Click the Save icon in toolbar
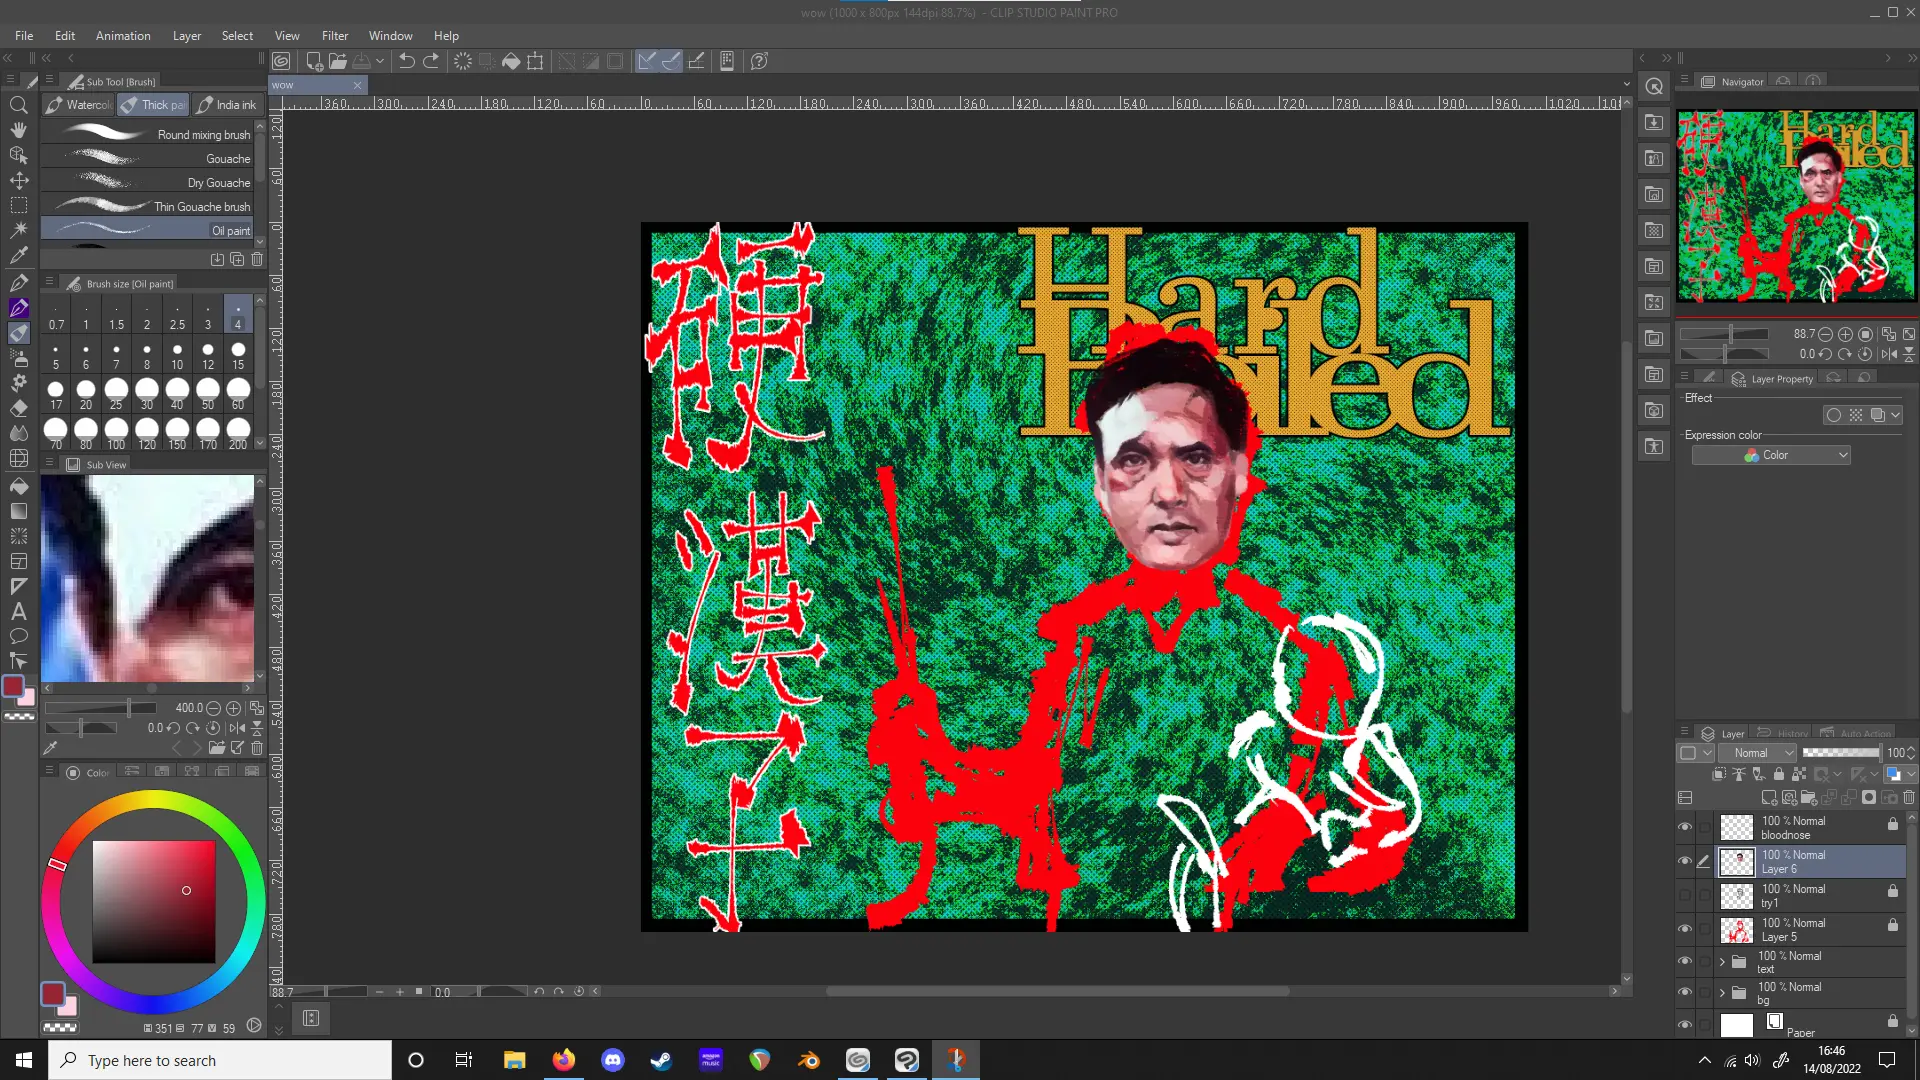Image resolution: width=1920 pixels, height=1080 pixels. pyautogui.click(x=362, y=61)
